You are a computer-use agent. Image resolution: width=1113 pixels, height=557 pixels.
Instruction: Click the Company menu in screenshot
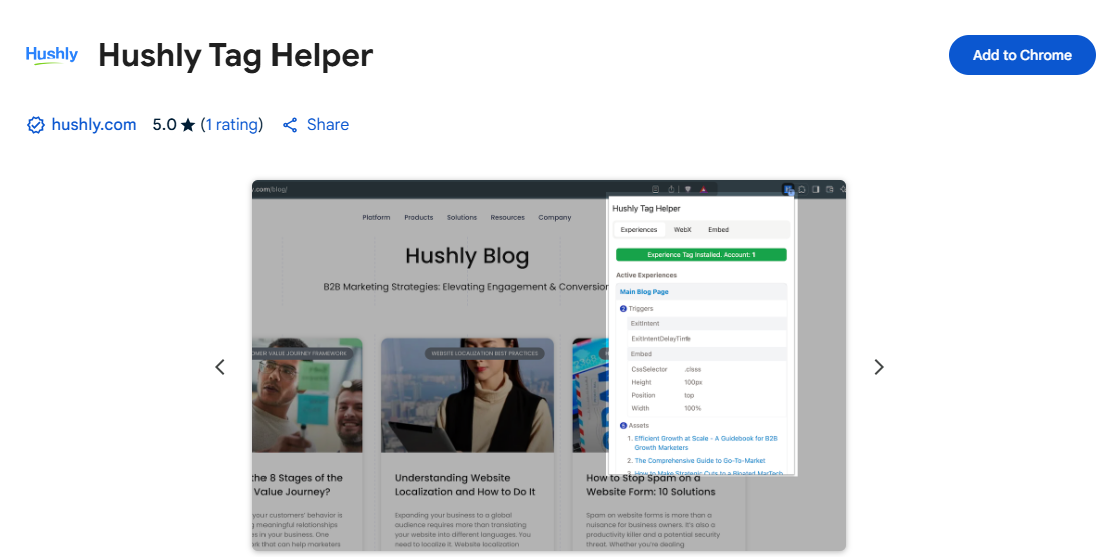(x=554, y=218)
